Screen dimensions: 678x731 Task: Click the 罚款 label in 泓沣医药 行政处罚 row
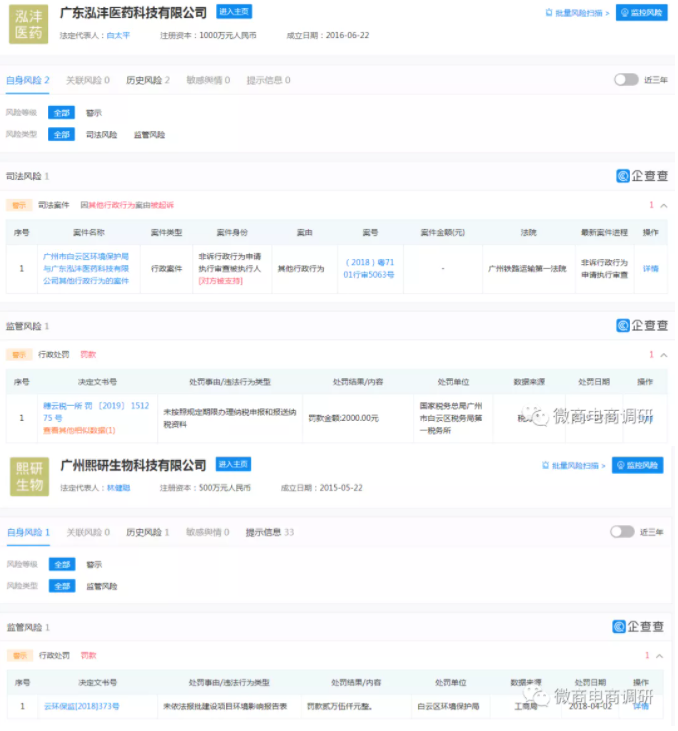click(x=89, y=356)
